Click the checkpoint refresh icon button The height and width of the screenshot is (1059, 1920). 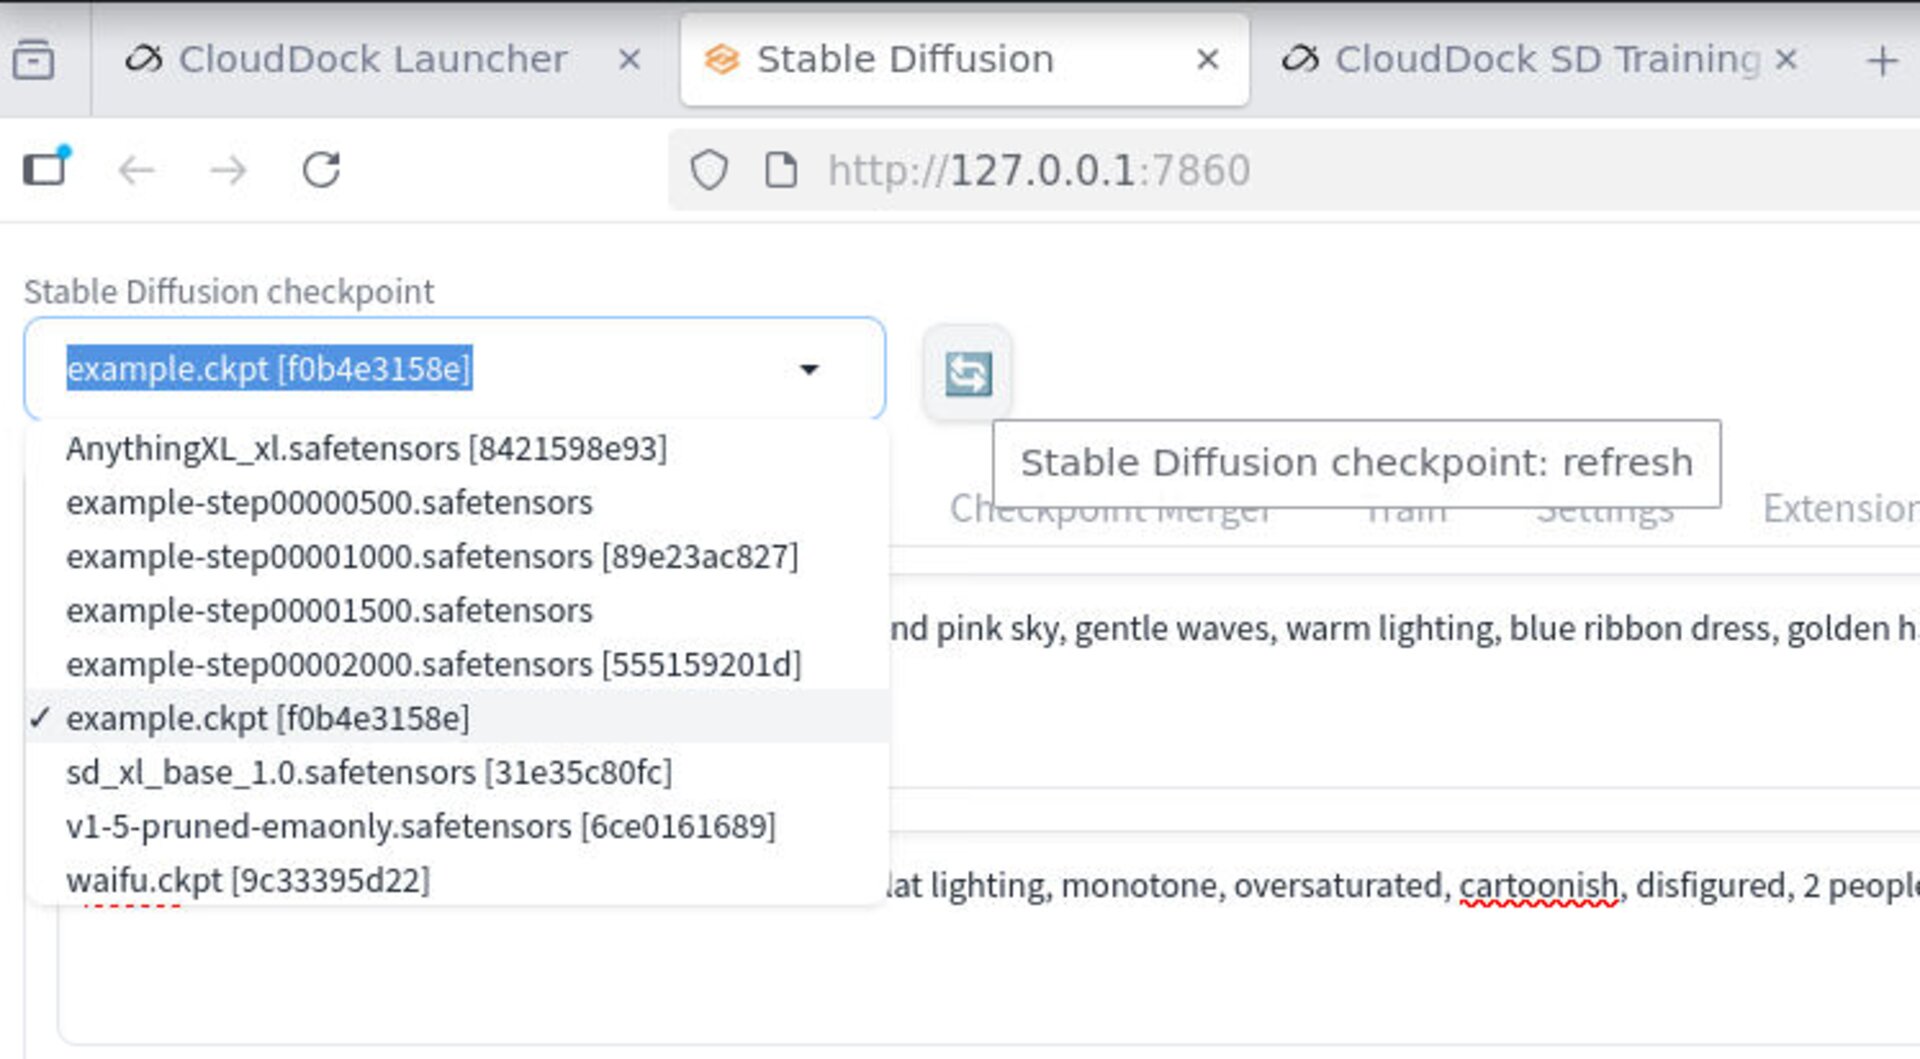pos(967,374)
